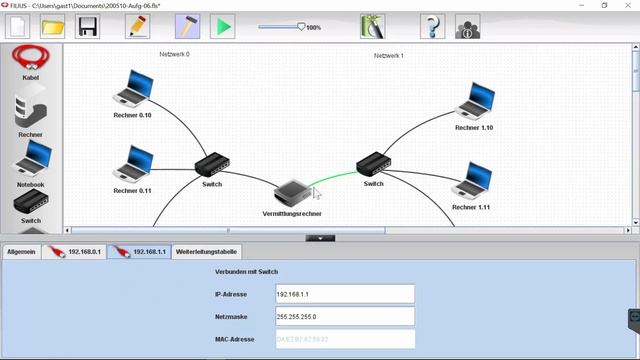Image resolution: width=640 pixels, height=360 pixels.
Task: Open the Allgemein tab
Action: click(x=21, y=252)
